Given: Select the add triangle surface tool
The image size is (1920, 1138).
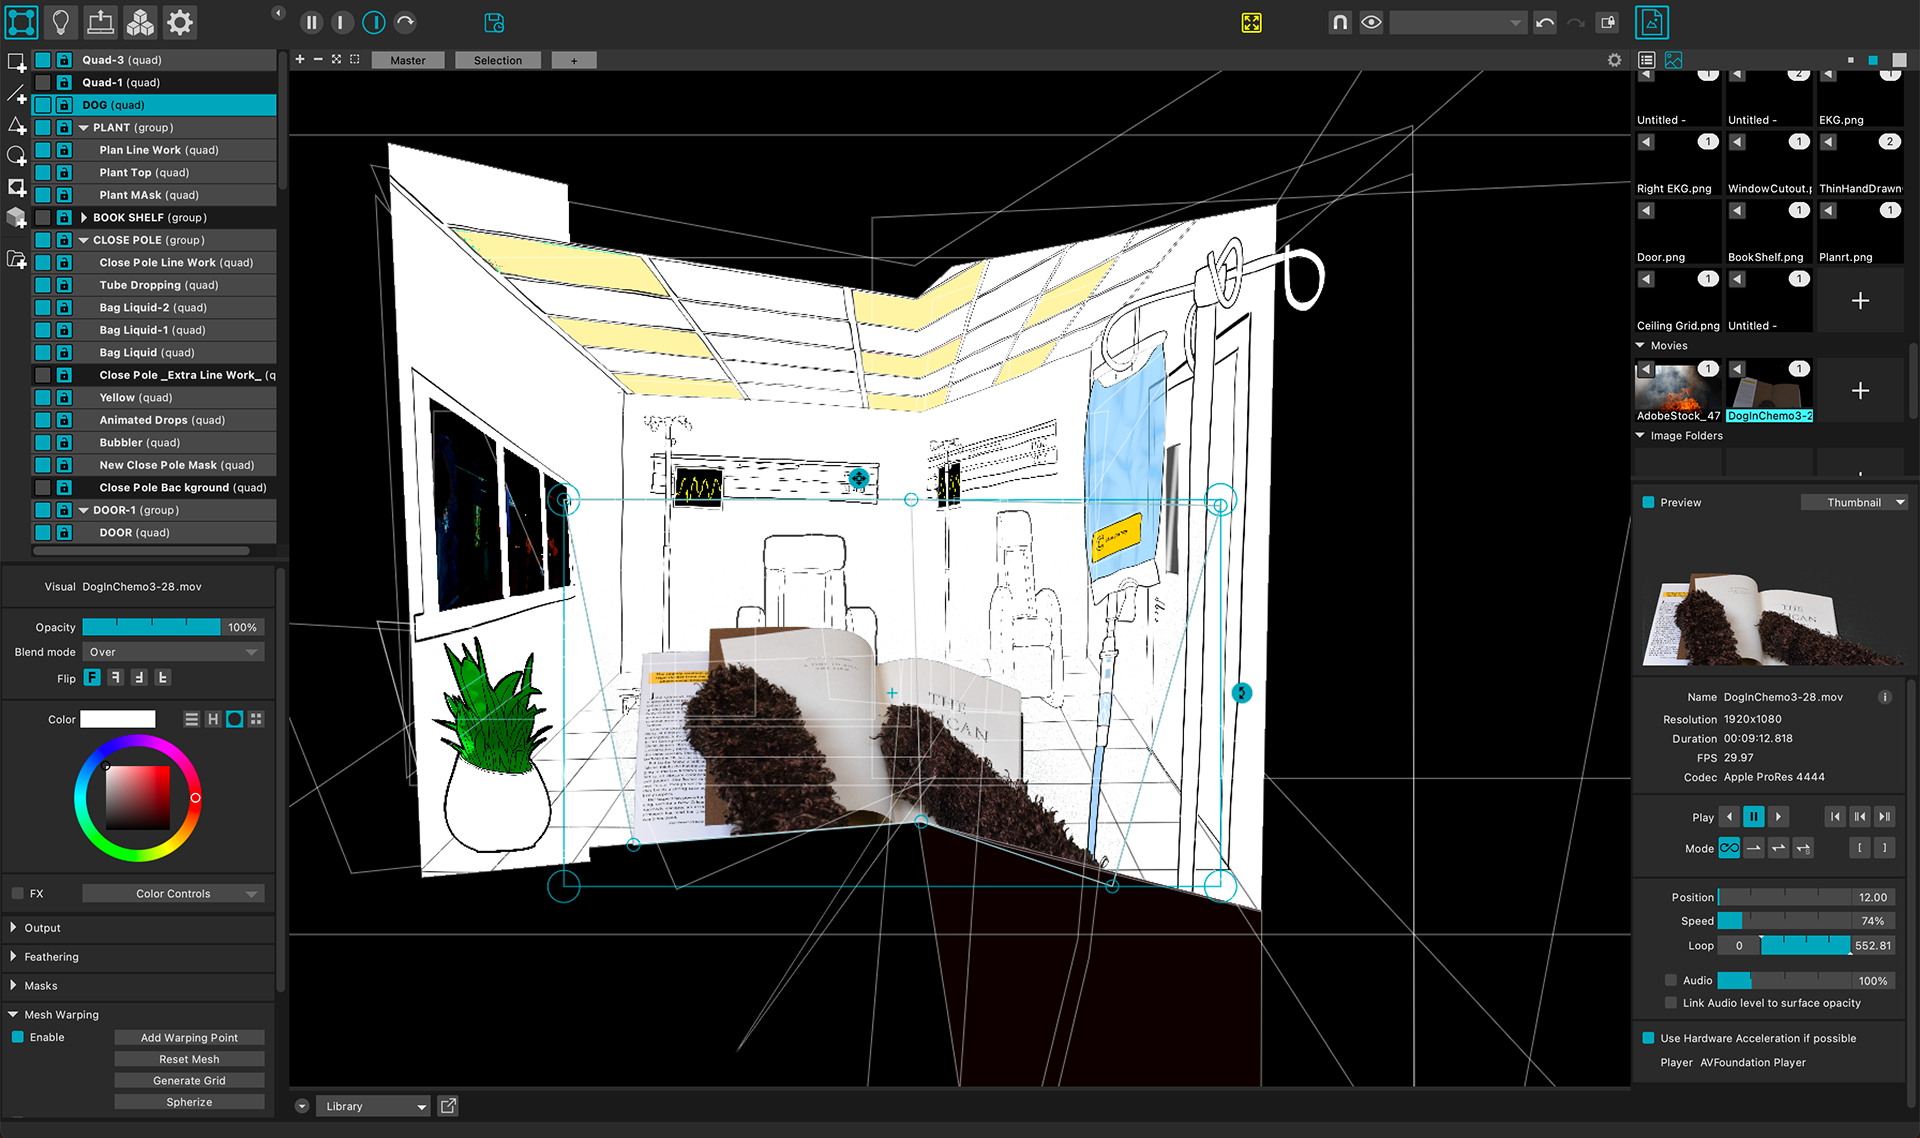Looking at the screenshot, I should [16, 126].
